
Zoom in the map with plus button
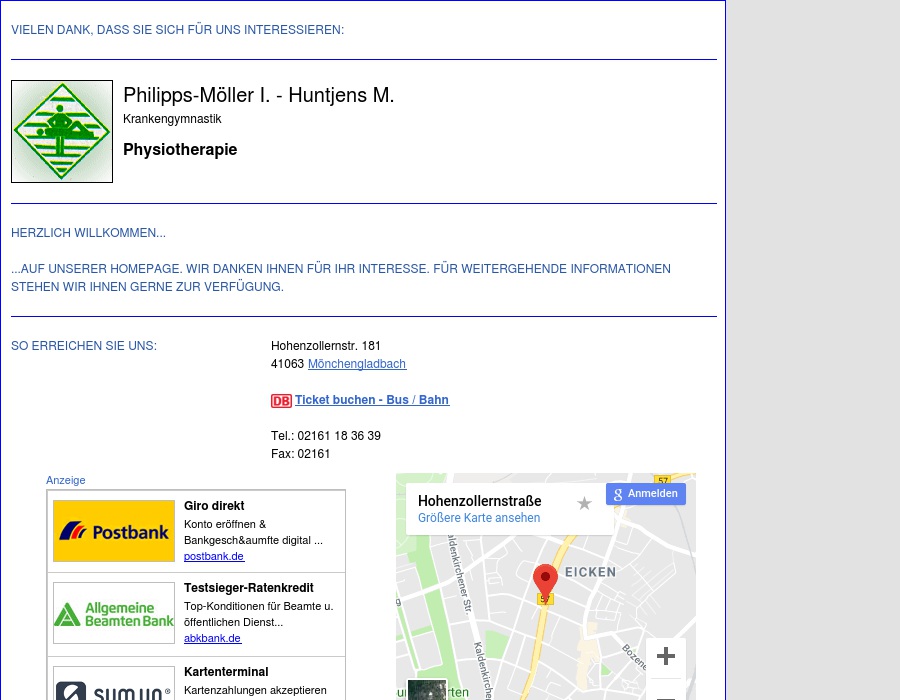(x=665, y=657)
